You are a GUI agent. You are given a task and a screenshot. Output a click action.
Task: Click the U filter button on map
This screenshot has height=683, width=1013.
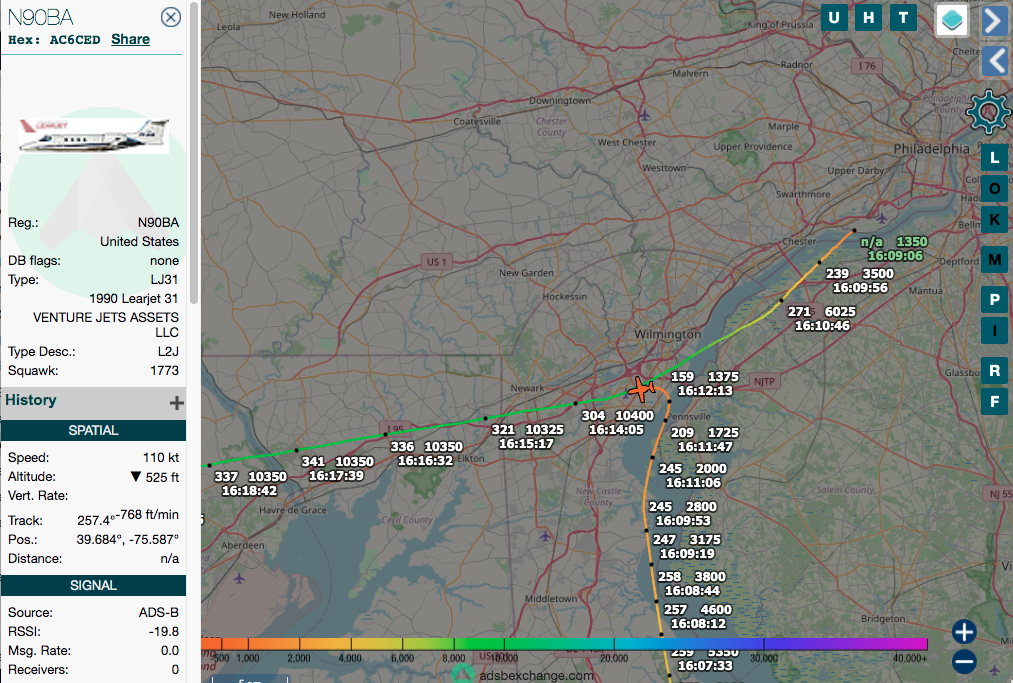pyautogui.click(x=834, y=17)
